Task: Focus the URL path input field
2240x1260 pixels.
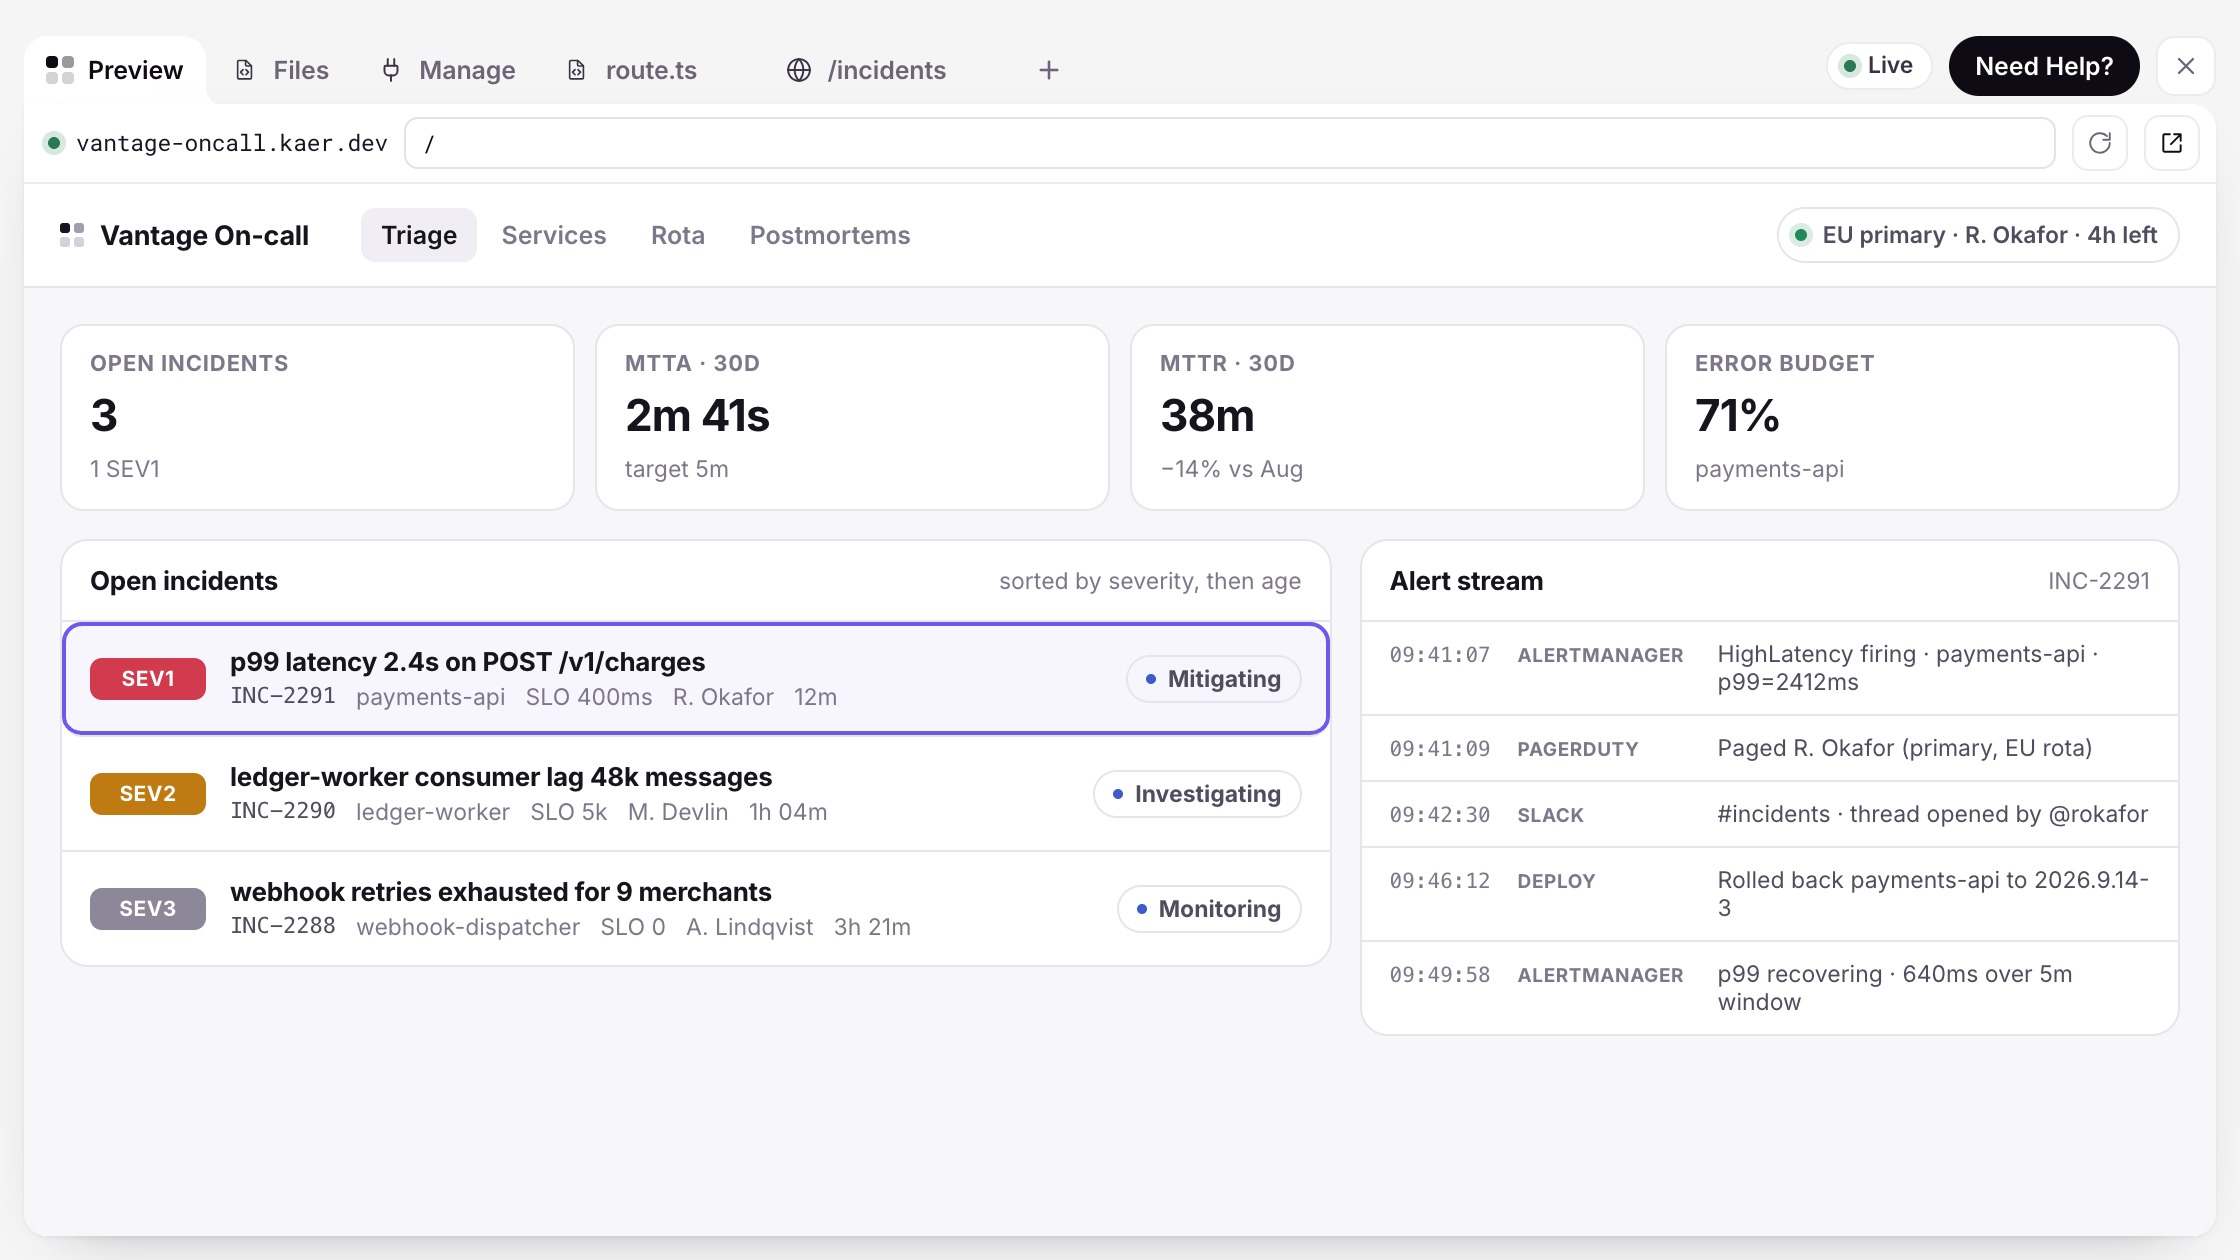Action: pyautogui.click(x=1229, y=143)
